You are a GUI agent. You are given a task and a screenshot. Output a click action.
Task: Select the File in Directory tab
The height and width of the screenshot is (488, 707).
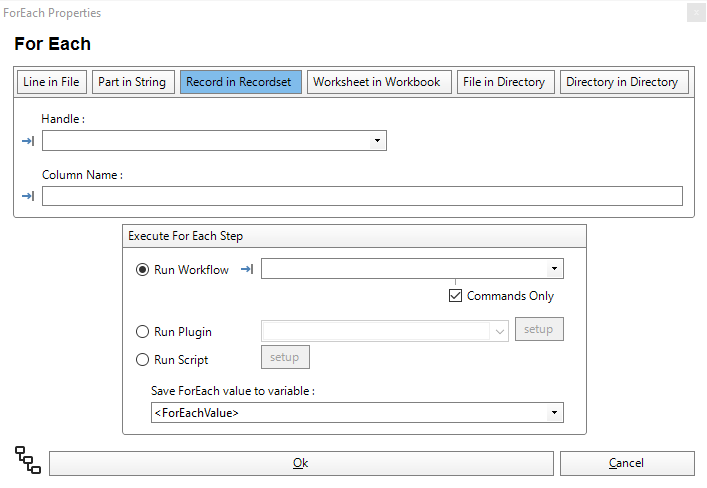click(505, 82)
